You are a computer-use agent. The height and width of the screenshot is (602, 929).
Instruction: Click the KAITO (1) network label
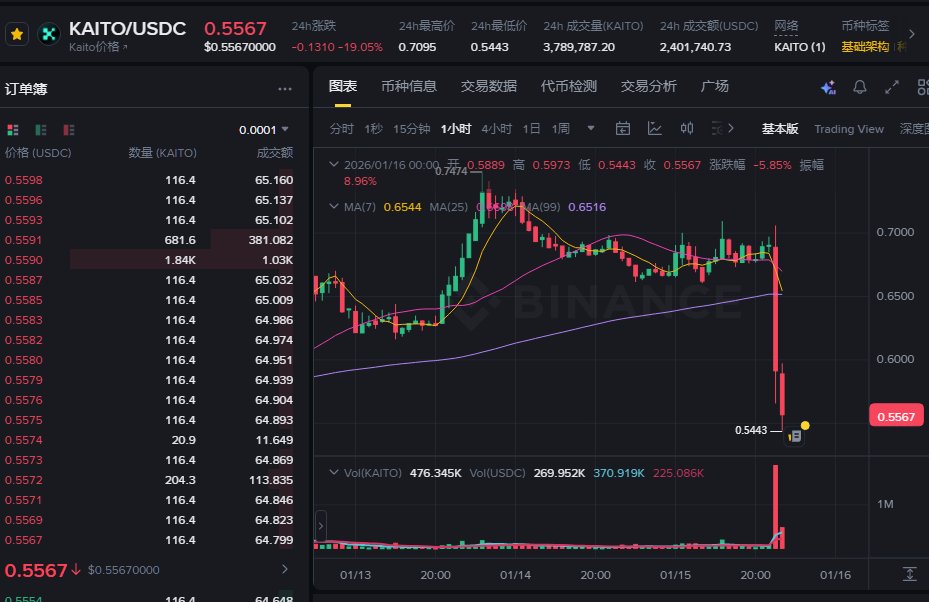[799, 47]
